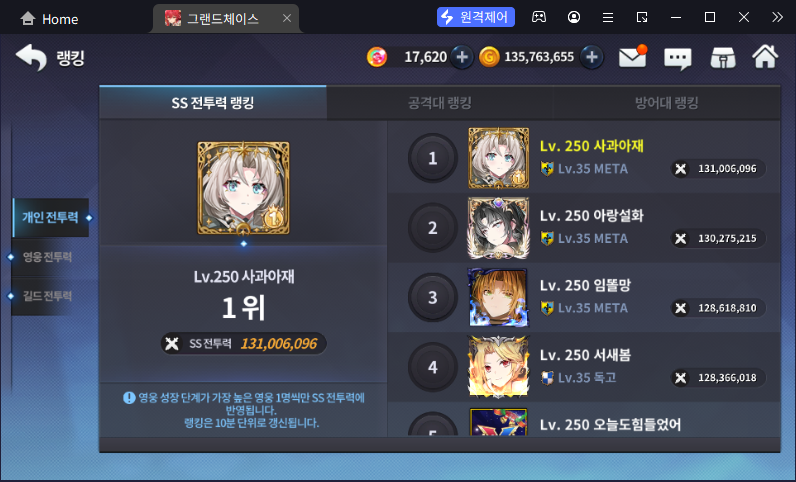The image size is (796, 482).
Task: Switch to the 방어대 랭킹 tab
Action: pyautogui.click(x=667, y=103)
